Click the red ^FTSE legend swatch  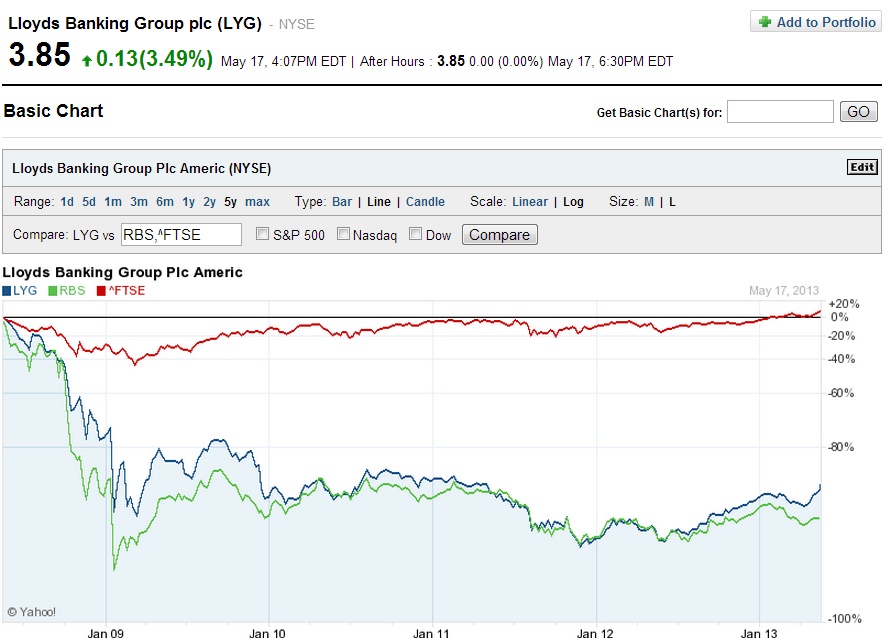(x=101, y=291)
